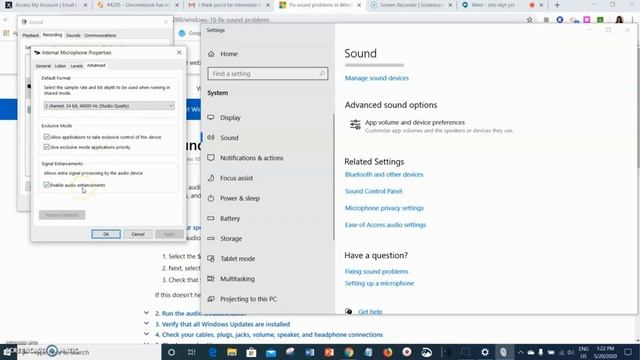
Task: Click Cancel in Microphone Properties
Action: [x=138, y=234]
